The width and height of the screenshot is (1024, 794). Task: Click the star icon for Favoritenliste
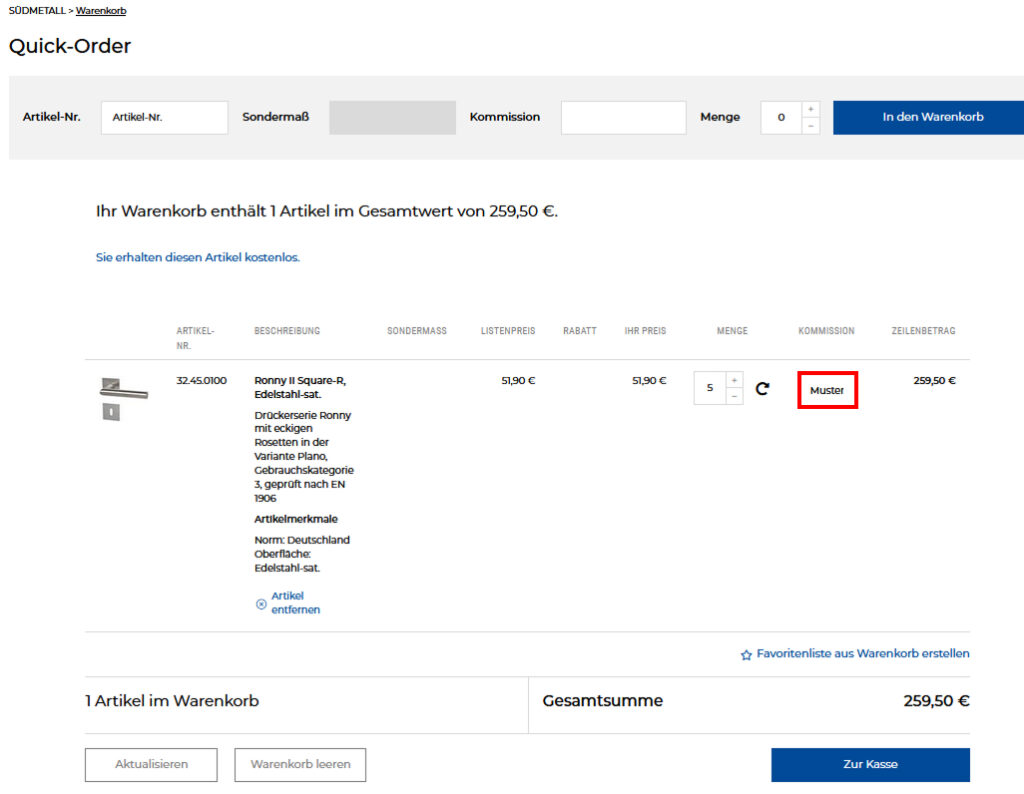click(x=746, y=655)
